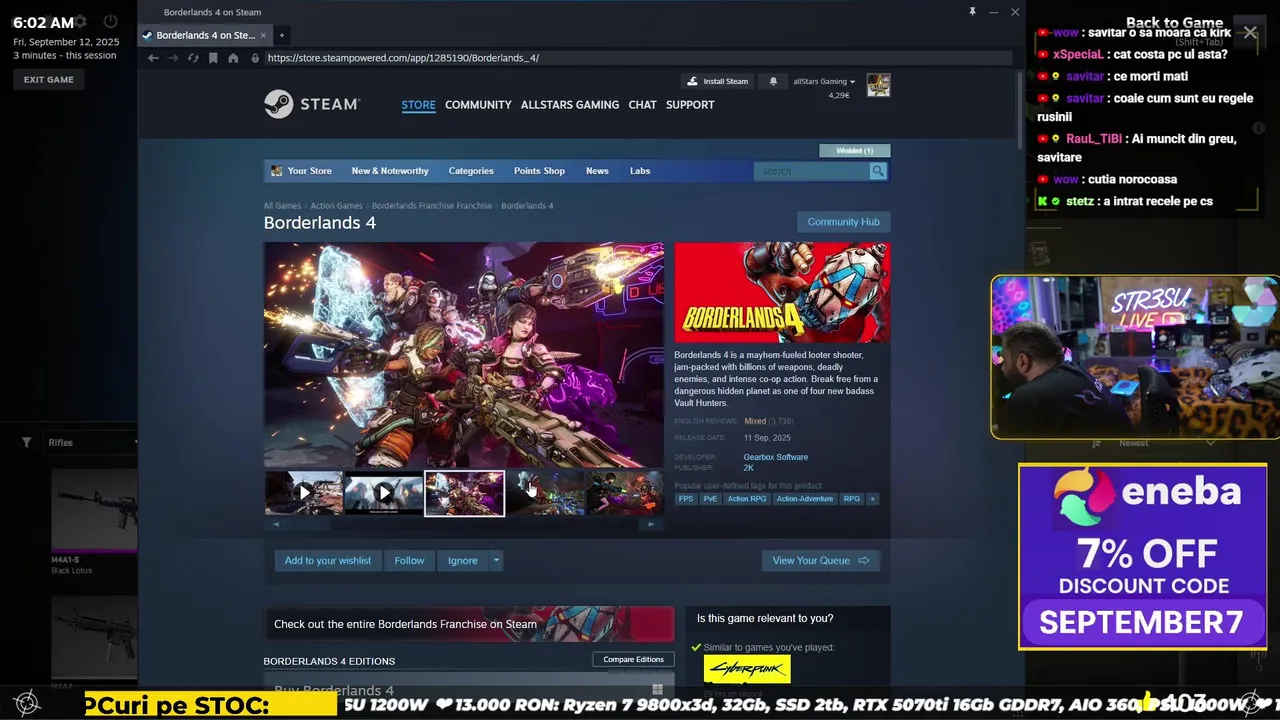Open the allStars Gaming profile avatar

pos(878,85)
